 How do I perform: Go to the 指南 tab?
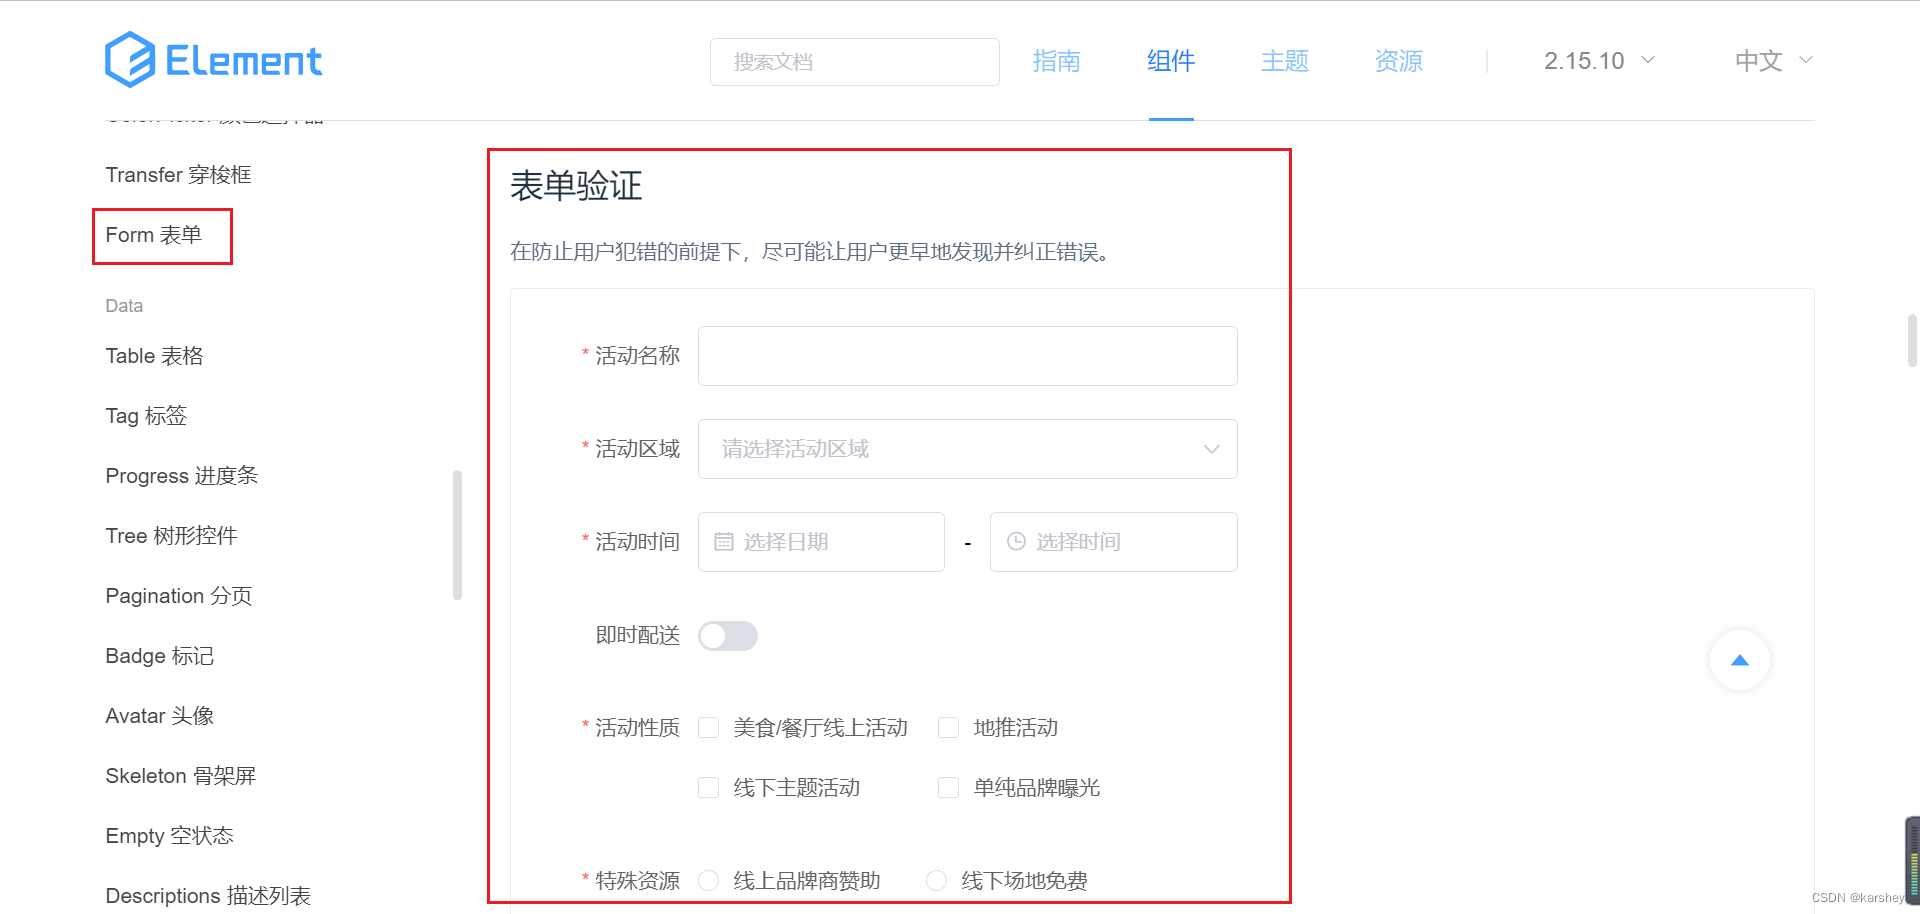pyautogui.click(x=1056, y=61)
